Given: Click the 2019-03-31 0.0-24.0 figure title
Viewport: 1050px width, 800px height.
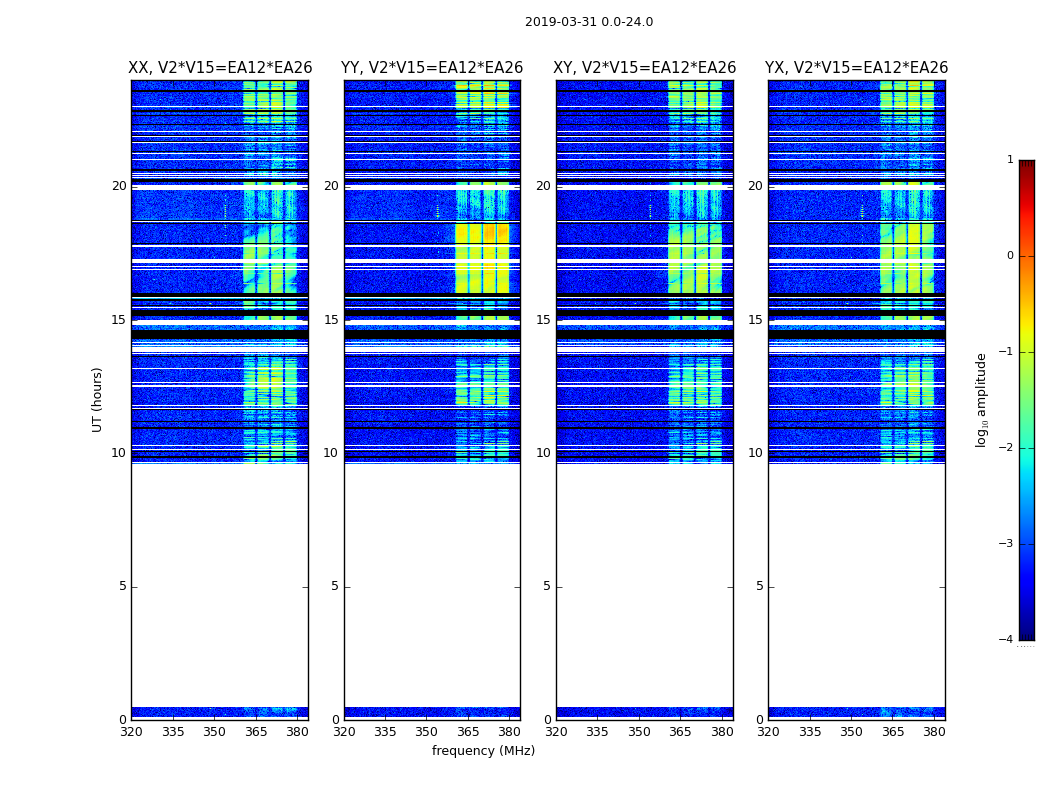Looking at the screenshot, I should point(589,22).
